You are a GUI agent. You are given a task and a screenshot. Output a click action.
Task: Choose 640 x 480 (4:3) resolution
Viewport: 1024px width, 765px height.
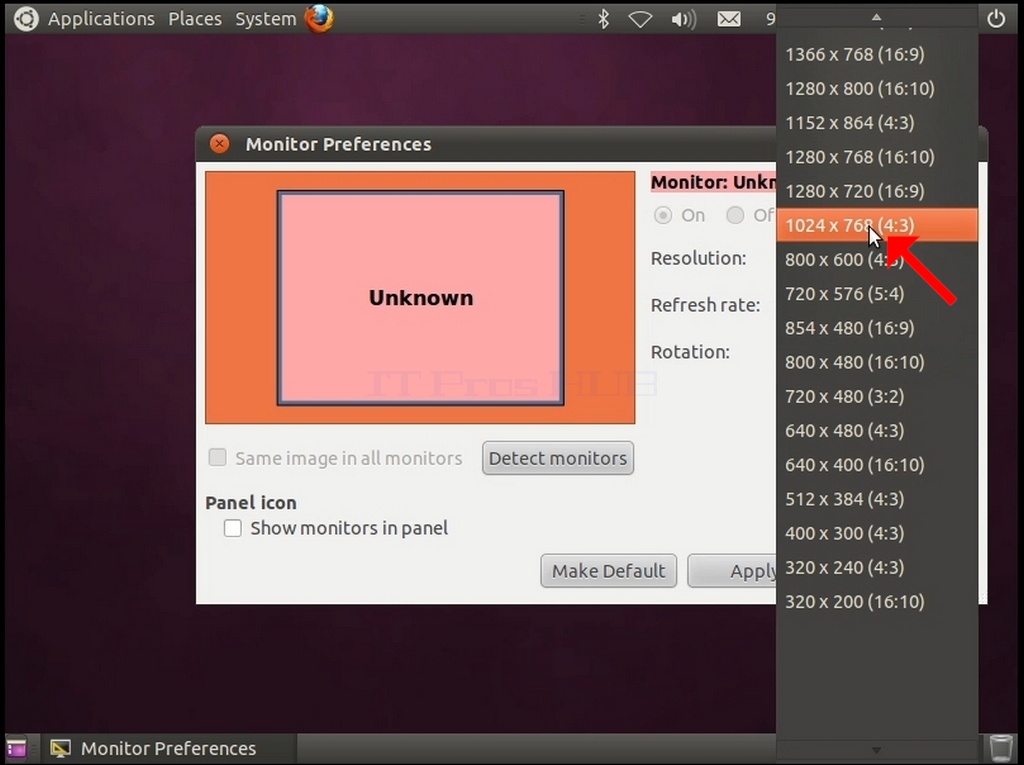click(x=877, y=431)
